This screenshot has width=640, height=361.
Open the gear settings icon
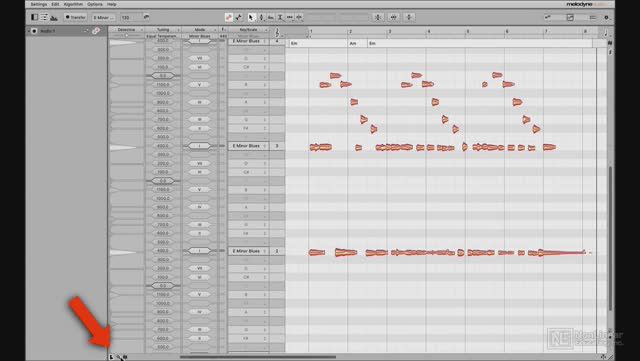[607, 17]
